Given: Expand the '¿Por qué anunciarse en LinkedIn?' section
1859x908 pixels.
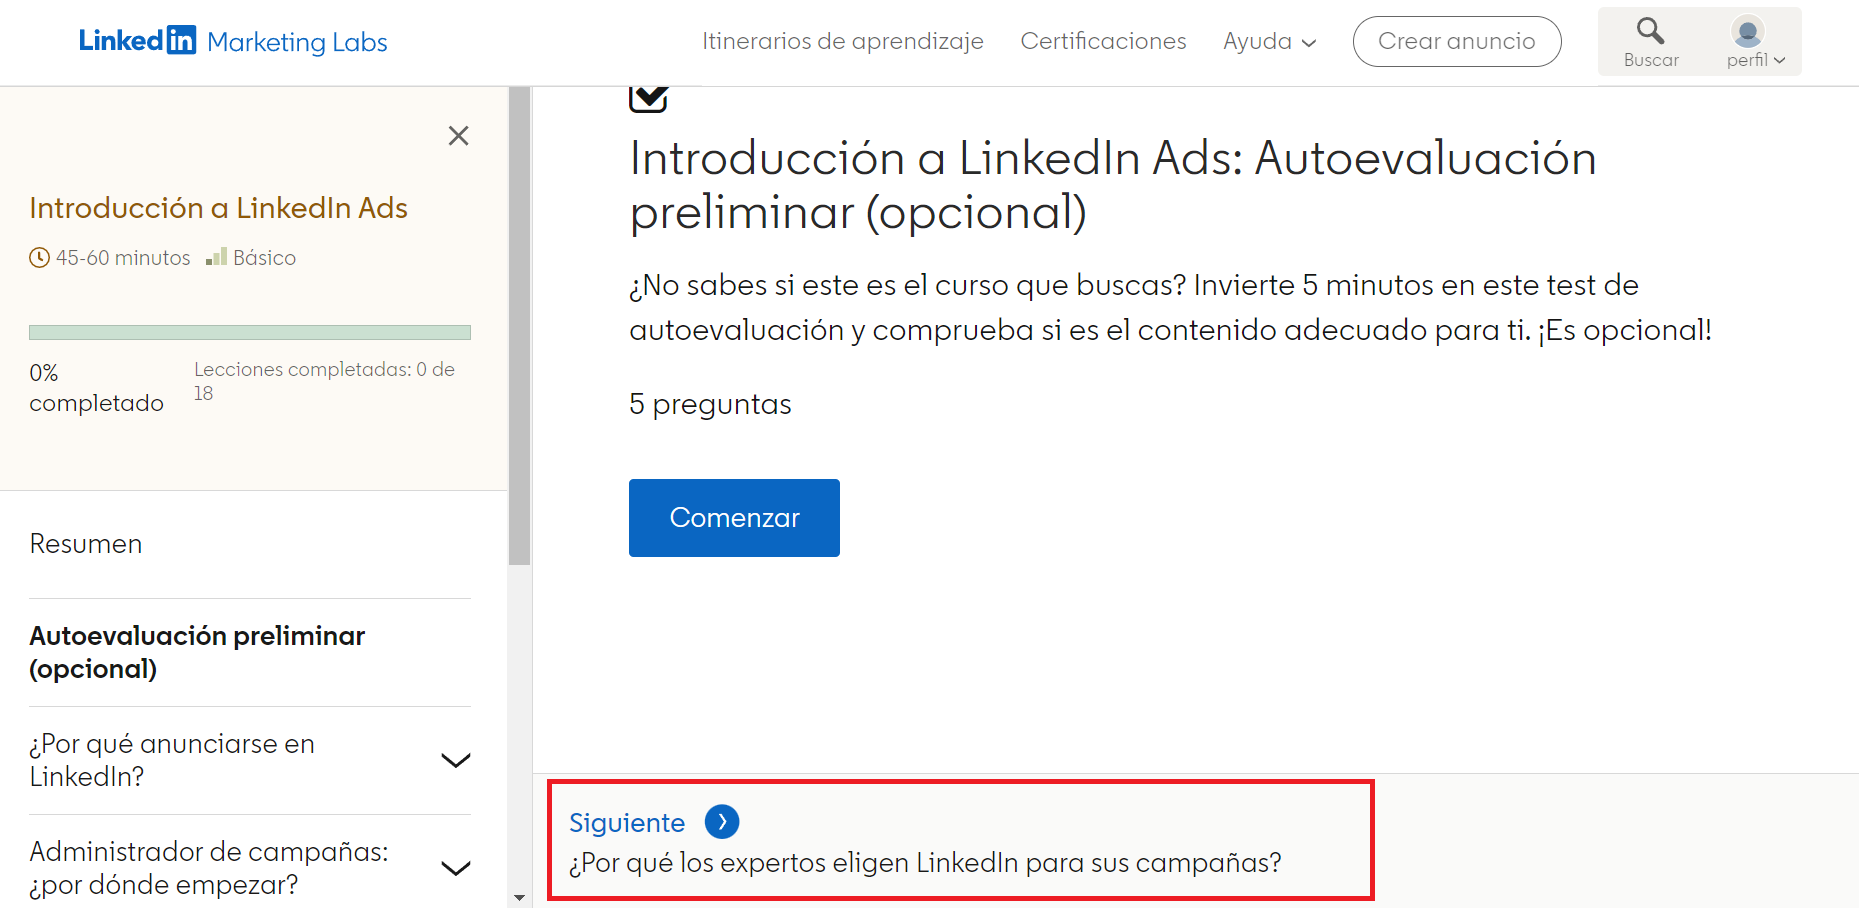Looking at the screenshot, I should tap(456, 761).
